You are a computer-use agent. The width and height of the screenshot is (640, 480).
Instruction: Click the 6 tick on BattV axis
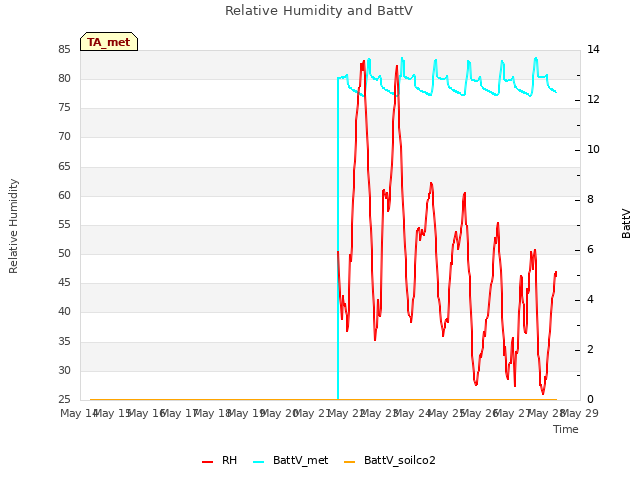590,249
